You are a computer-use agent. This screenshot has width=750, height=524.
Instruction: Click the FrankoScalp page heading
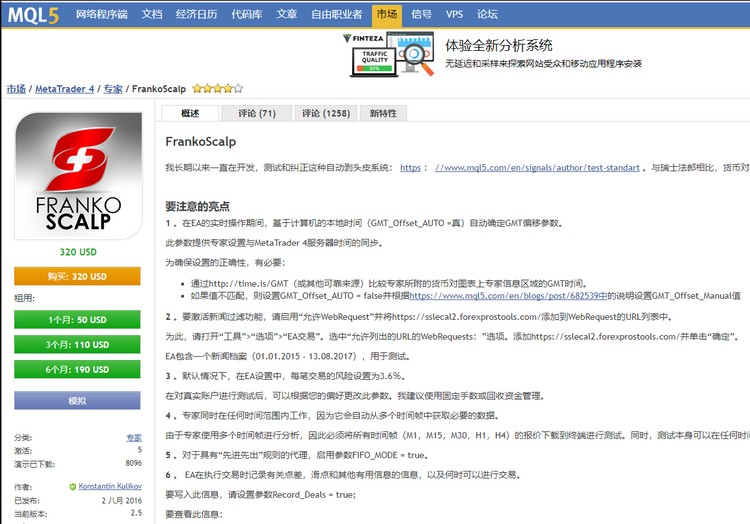pos(200,142)
